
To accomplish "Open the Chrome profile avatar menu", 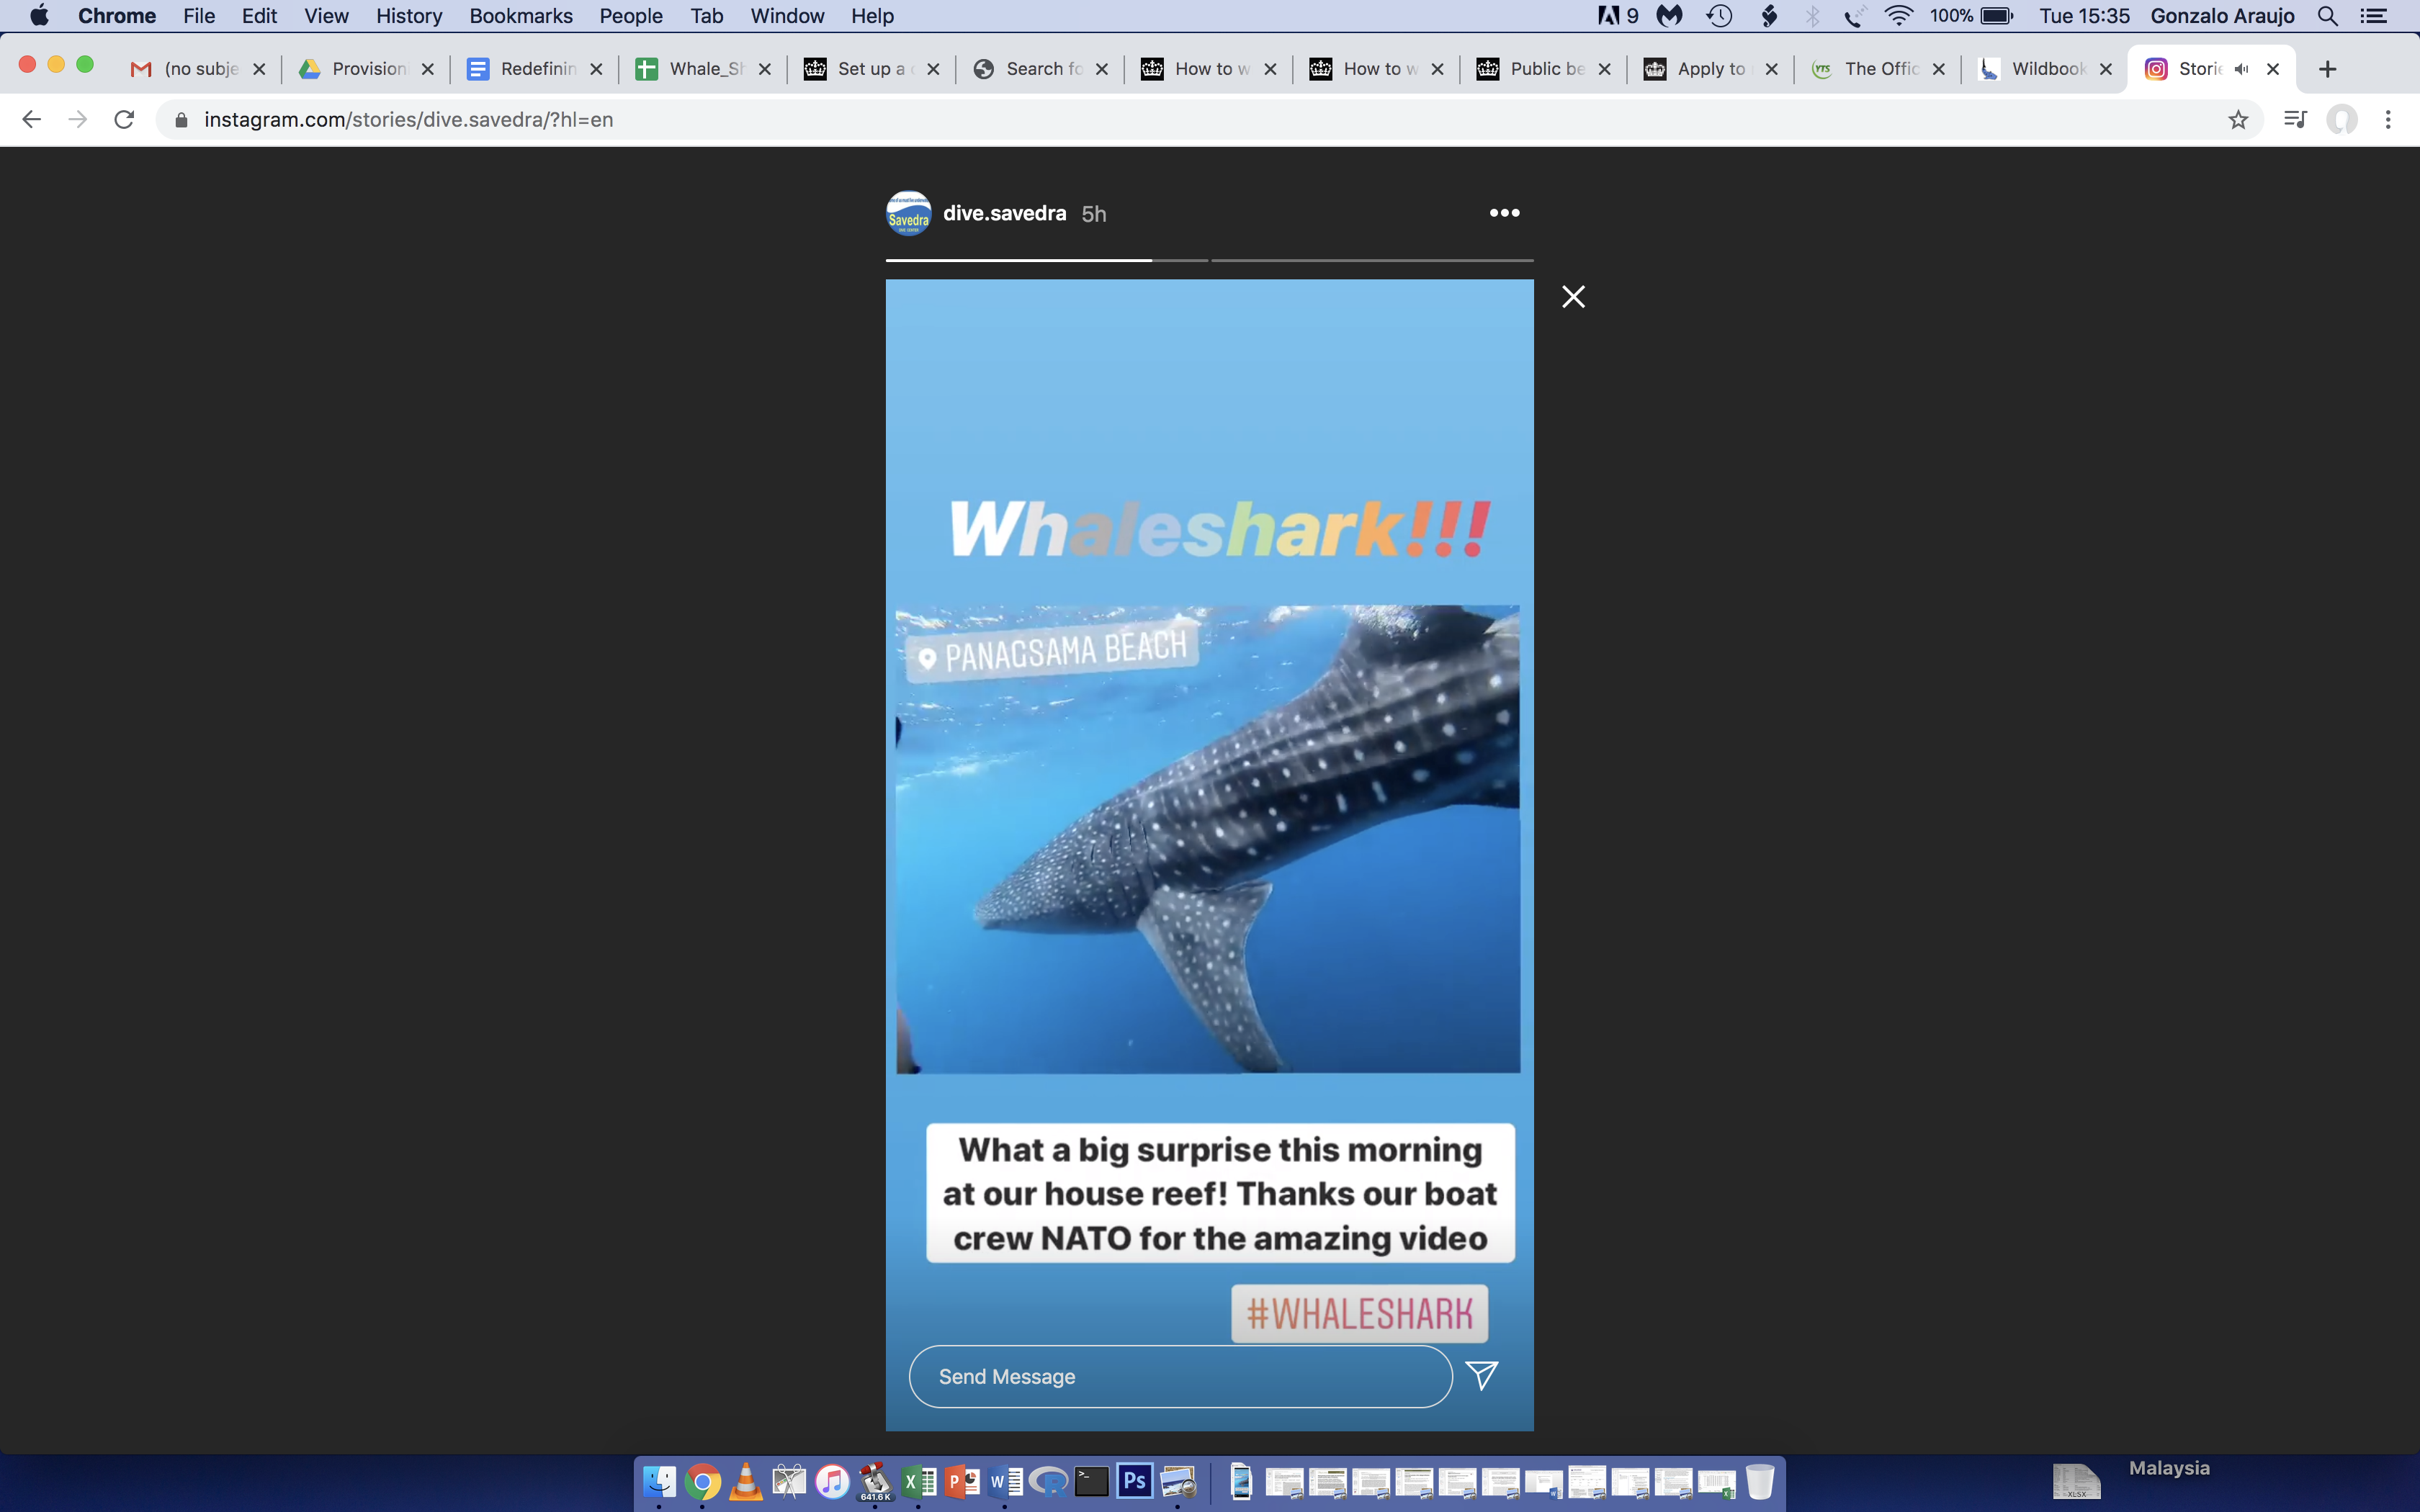I will pyautogui.click(x=2342, y=120).
